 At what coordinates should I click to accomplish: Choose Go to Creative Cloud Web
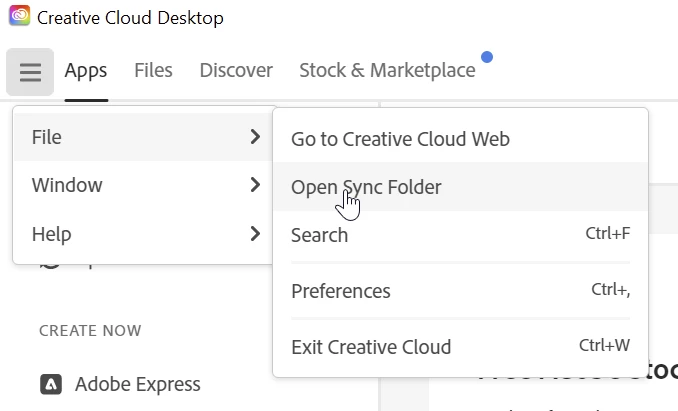point(461,139)
